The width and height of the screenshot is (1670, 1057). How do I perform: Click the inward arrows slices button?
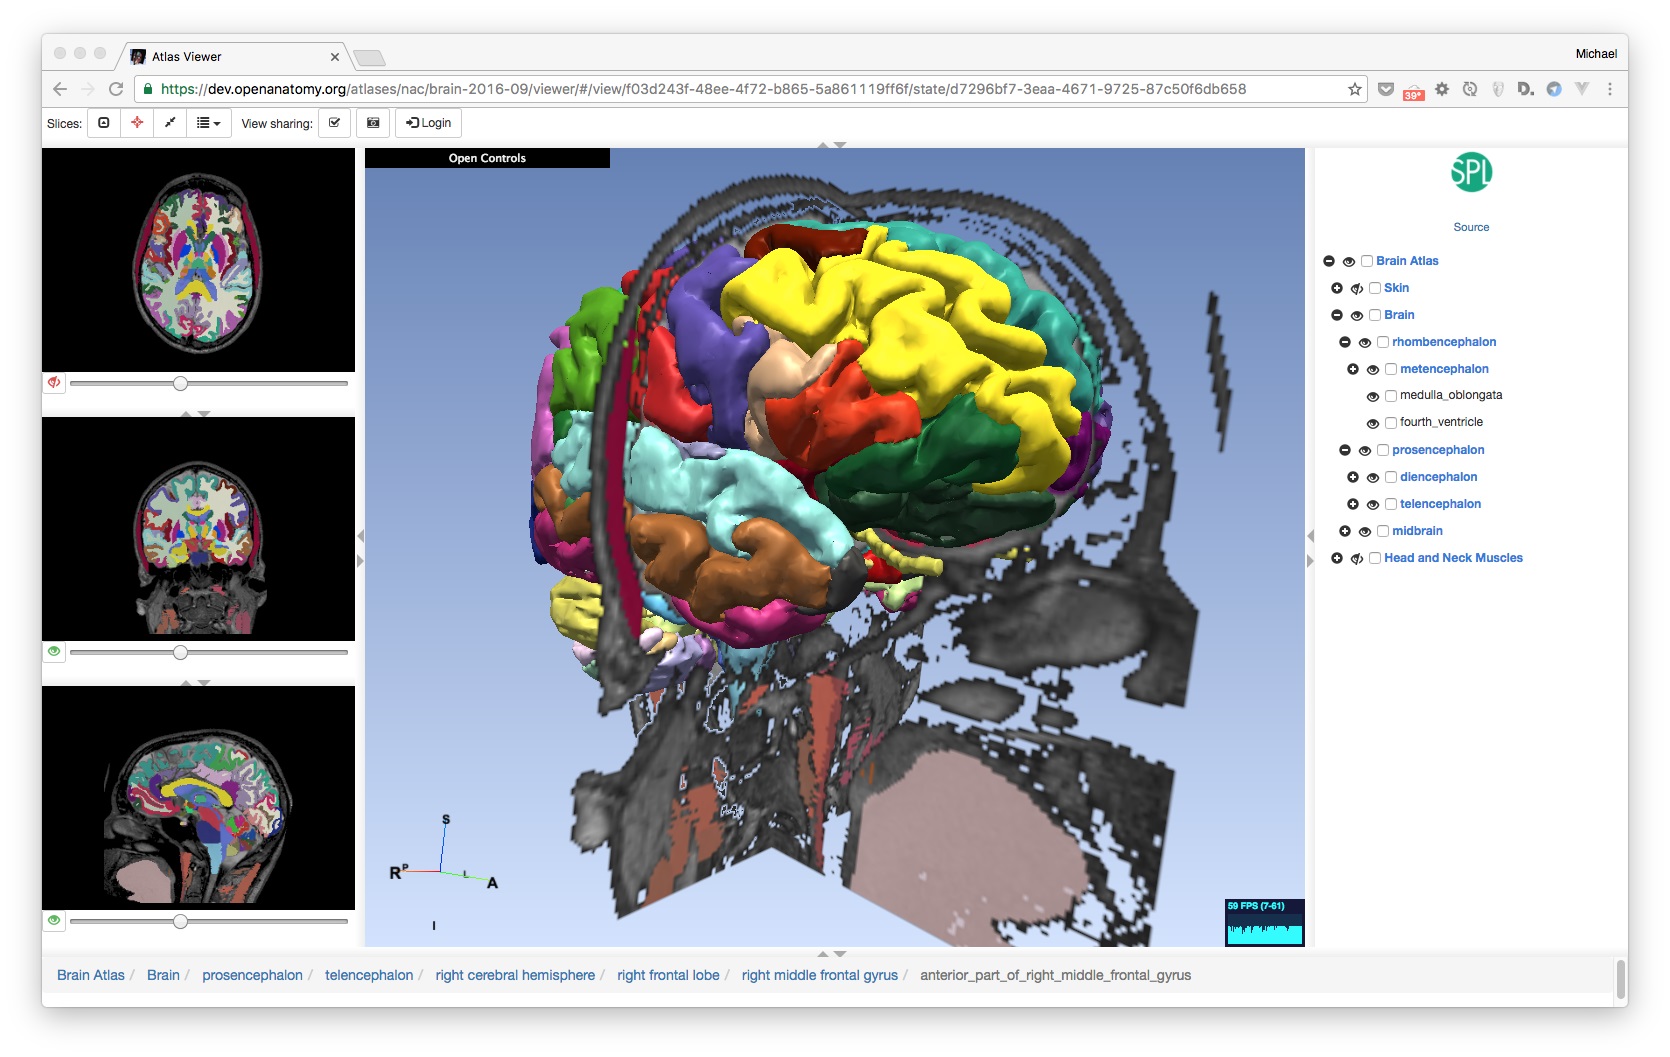pyautogui.click(x=170, y=123)
